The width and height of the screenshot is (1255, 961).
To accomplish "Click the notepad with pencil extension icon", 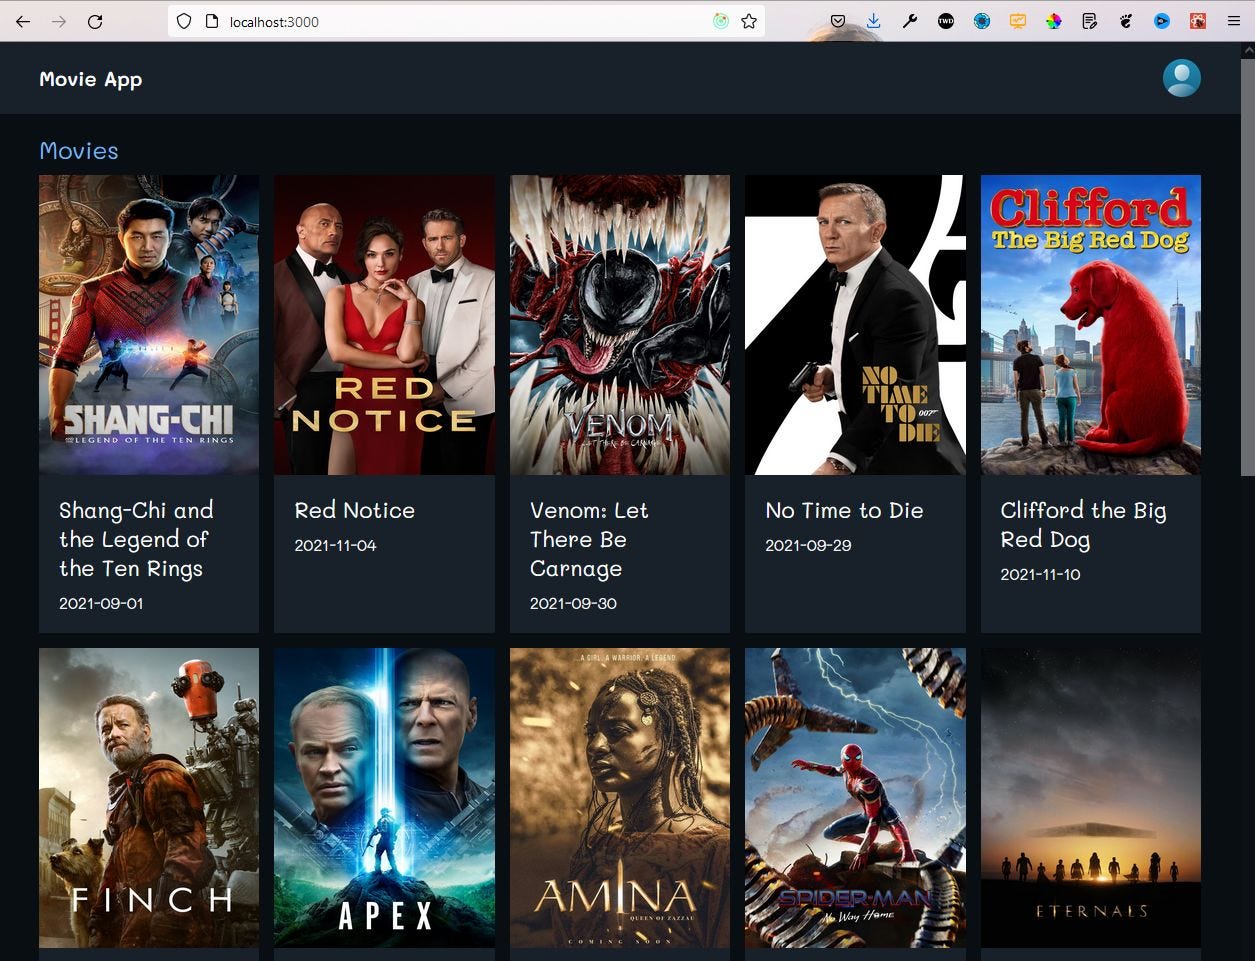I will point(1090,21).
